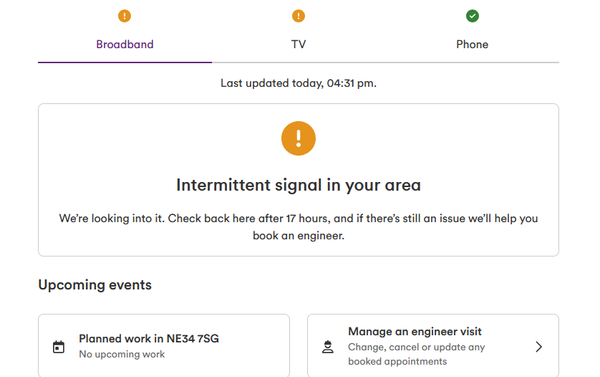Click the Upcoming events heading
The width and height of the screenshot is (600, 377).
(x=95, y=285)
